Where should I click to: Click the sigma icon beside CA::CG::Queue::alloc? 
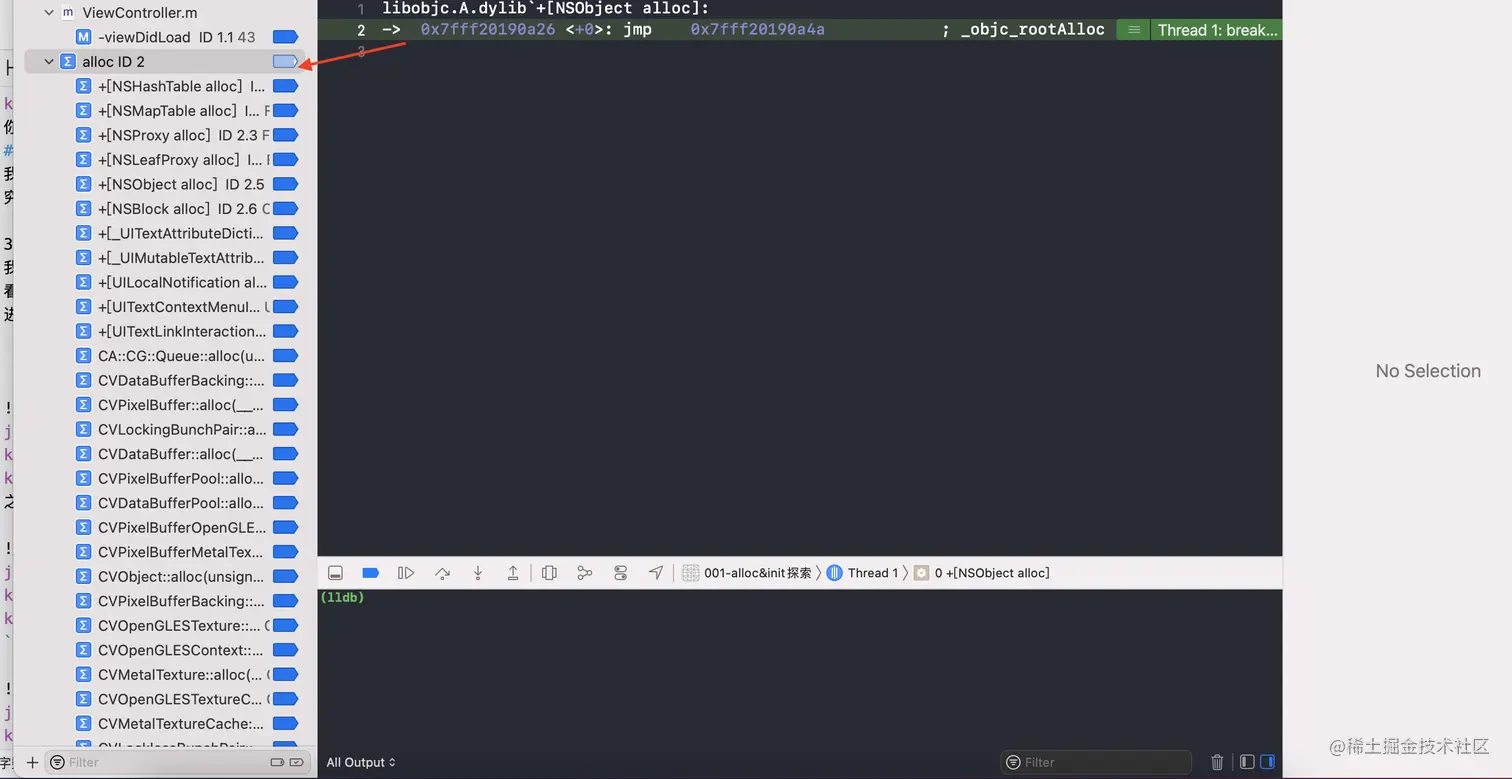tap(84, 356)
